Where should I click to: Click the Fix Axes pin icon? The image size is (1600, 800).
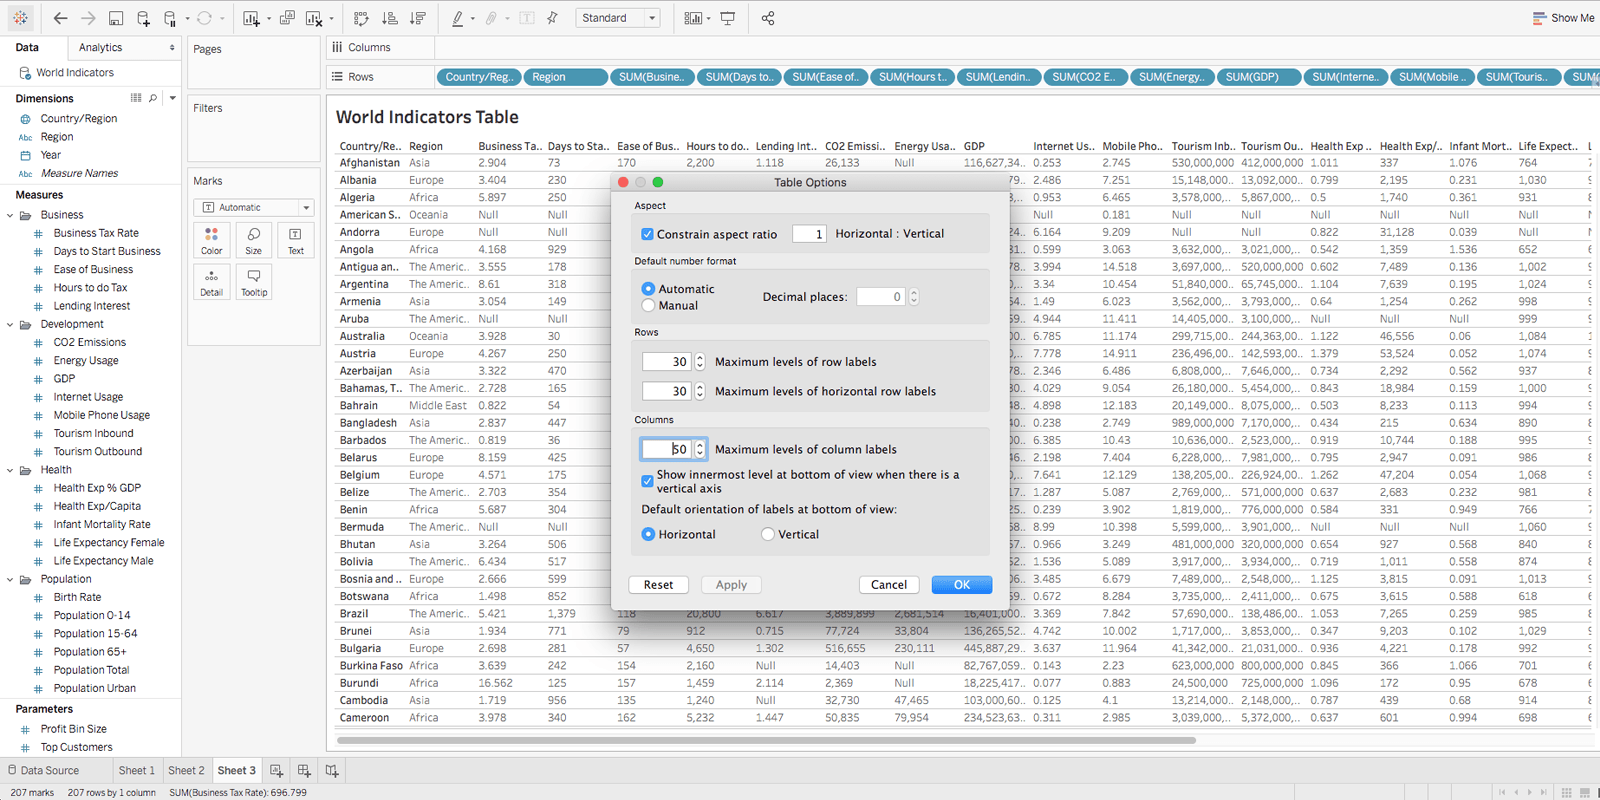552,18
